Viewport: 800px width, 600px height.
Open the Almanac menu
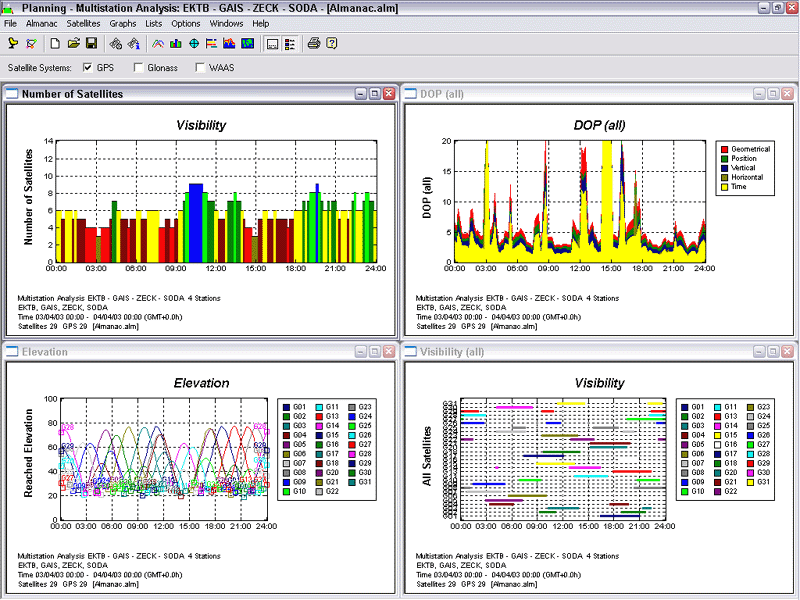[x=39, y=22]
